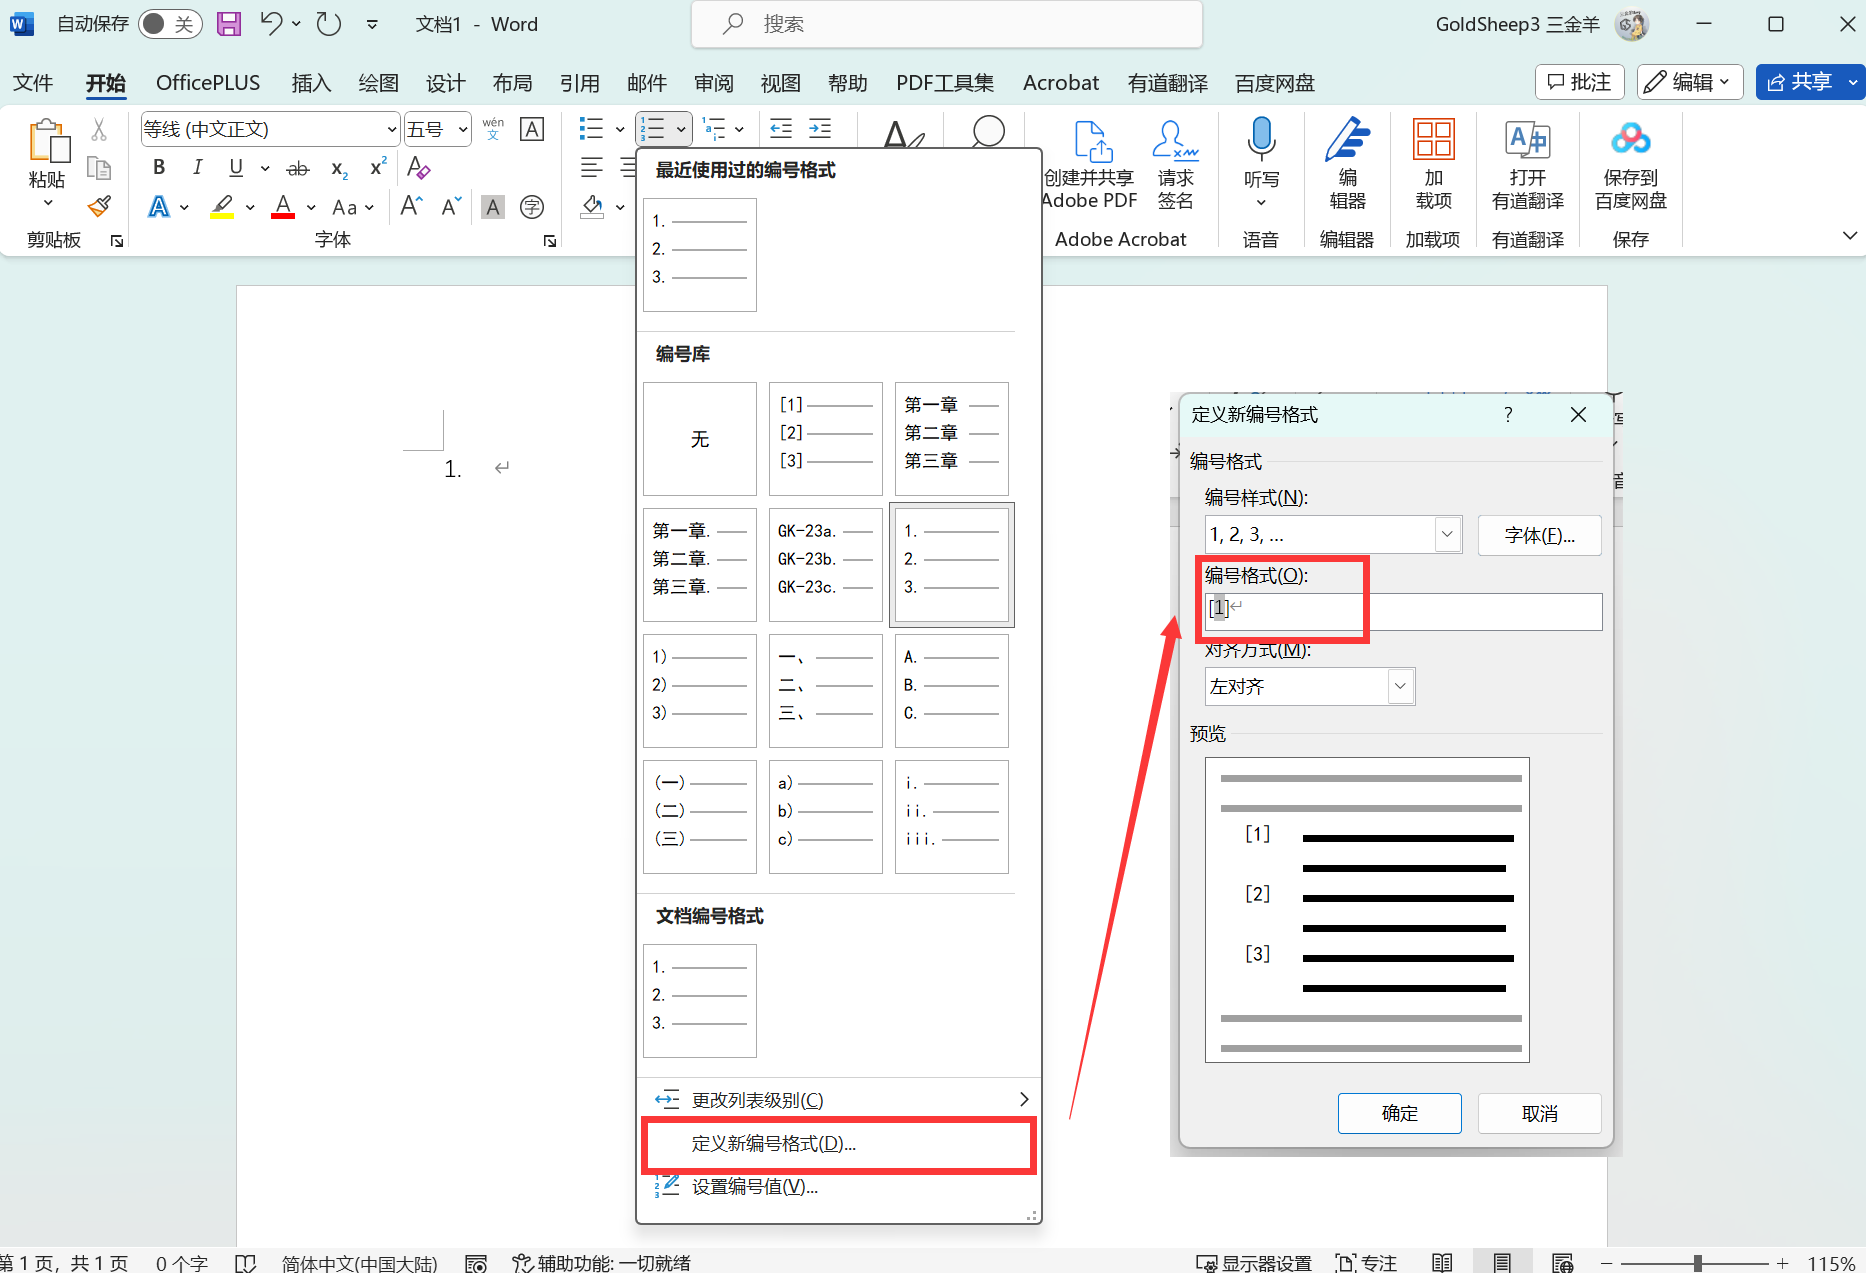Click the Italic formatting icon
1866x1273 pixels.
pos(197,168)
